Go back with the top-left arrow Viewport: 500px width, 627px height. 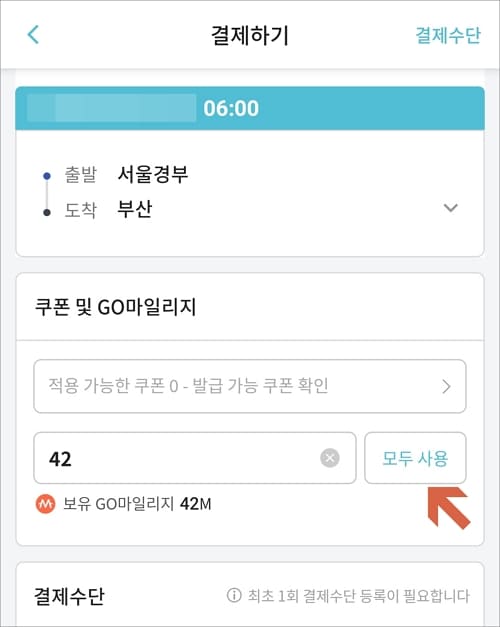33,34
